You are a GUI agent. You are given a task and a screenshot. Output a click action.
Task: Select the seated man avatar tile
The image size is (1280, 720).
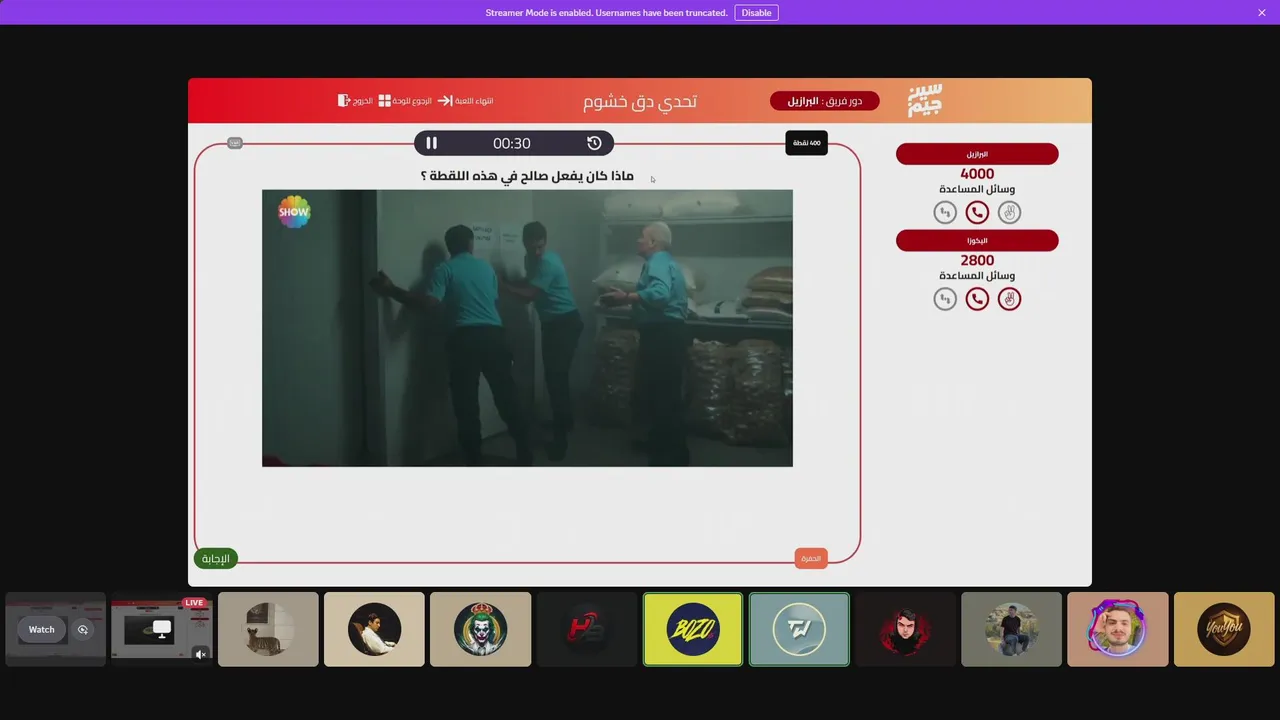pyautogui.click(x=374, y=629)
